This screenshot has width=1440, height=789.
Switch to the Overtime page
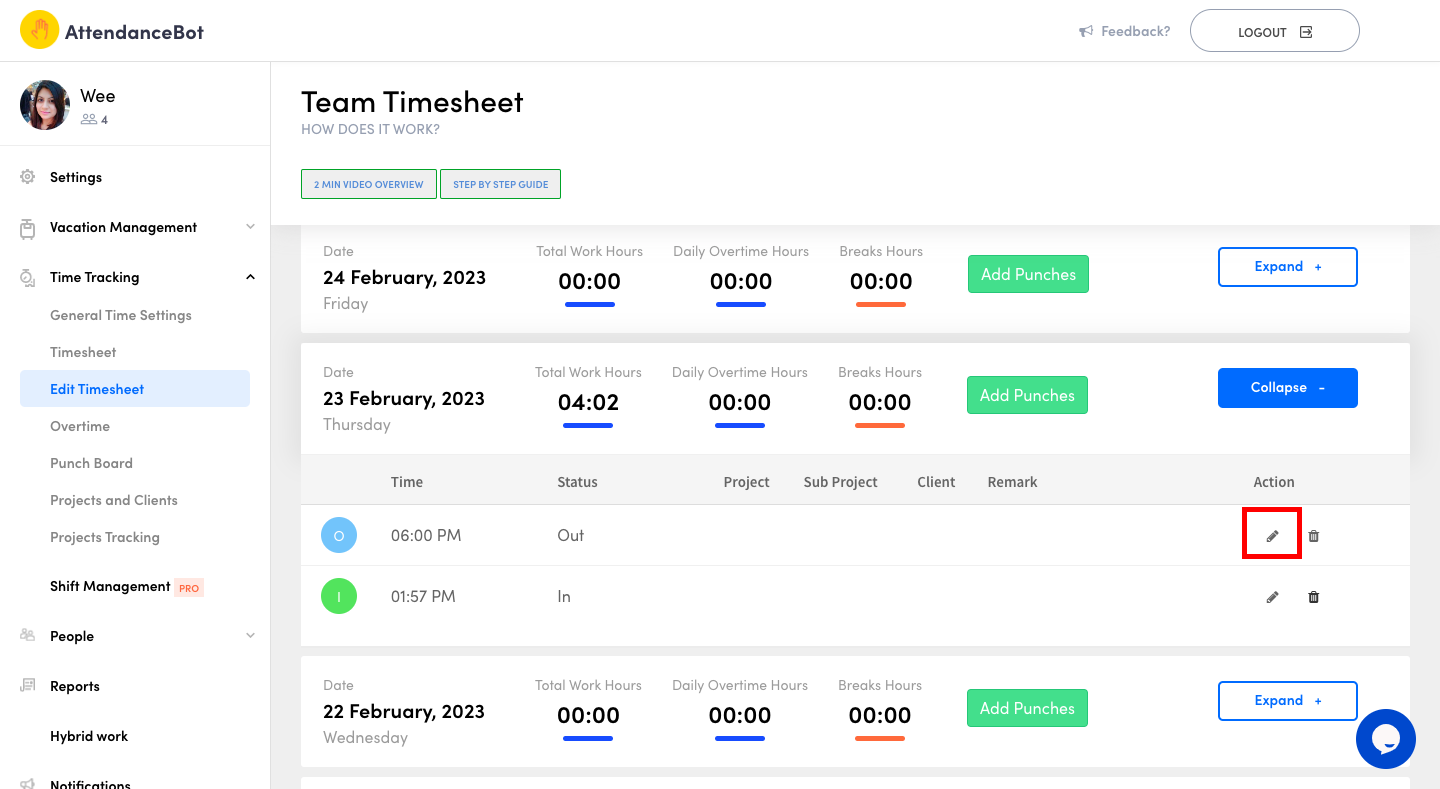[x=80, y=426]
